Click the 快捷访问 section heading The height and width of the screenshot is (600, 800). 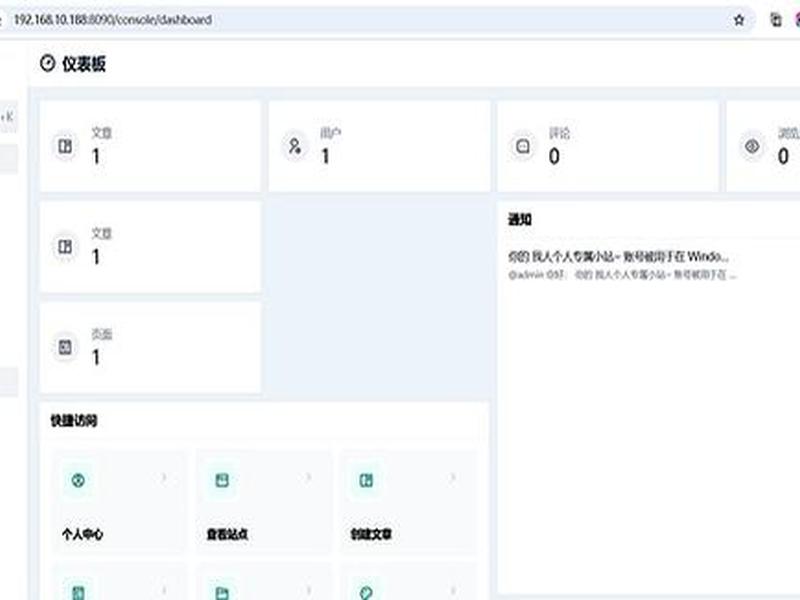(x=74, y=421)
